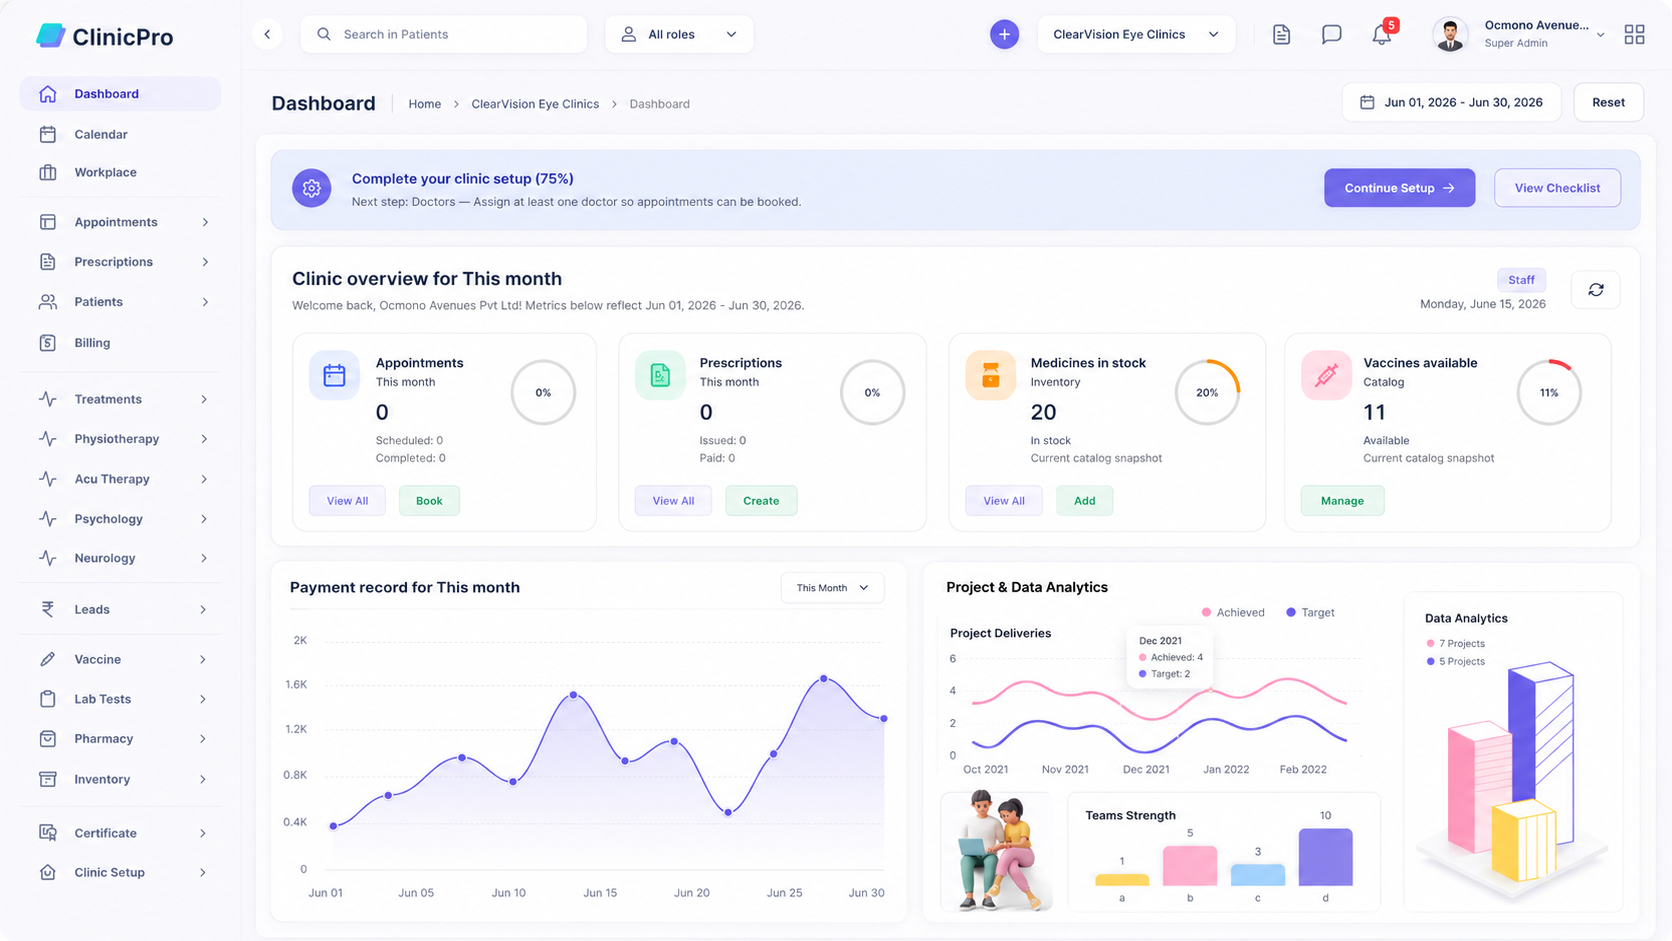This screenshot has height=941, width=1672.
Task: Open Billing in the sidebar
Action: [120, 342]
